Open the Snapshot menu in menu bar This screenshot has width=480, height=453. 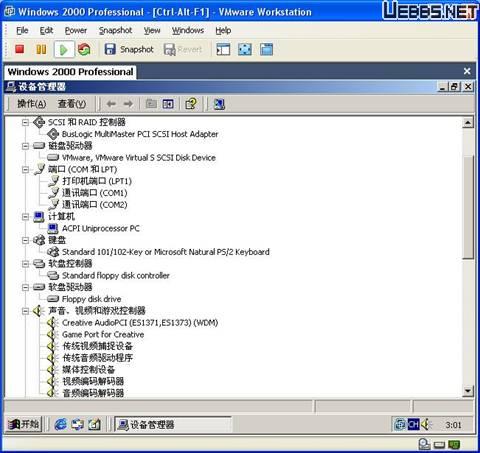(x=115, y=30)
